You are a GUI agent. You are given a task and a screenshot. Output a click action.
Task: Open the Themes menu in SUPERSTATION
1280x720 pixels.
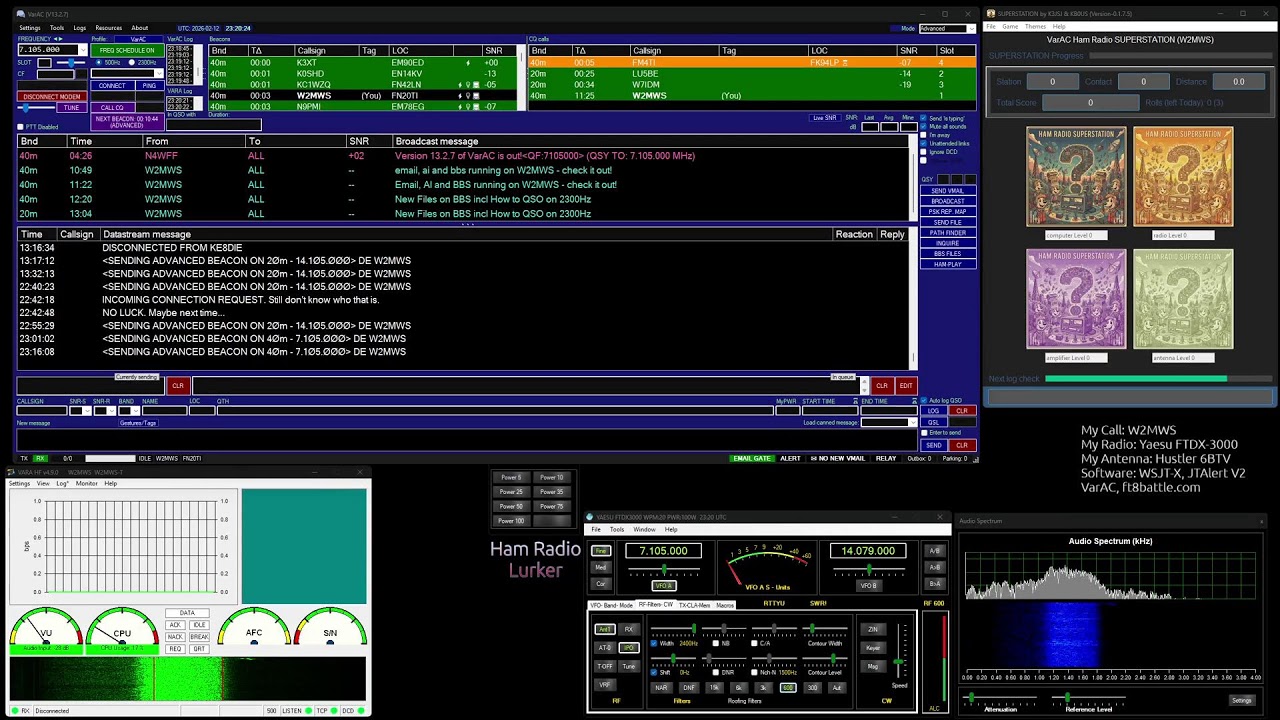(x=1035, y=27)
